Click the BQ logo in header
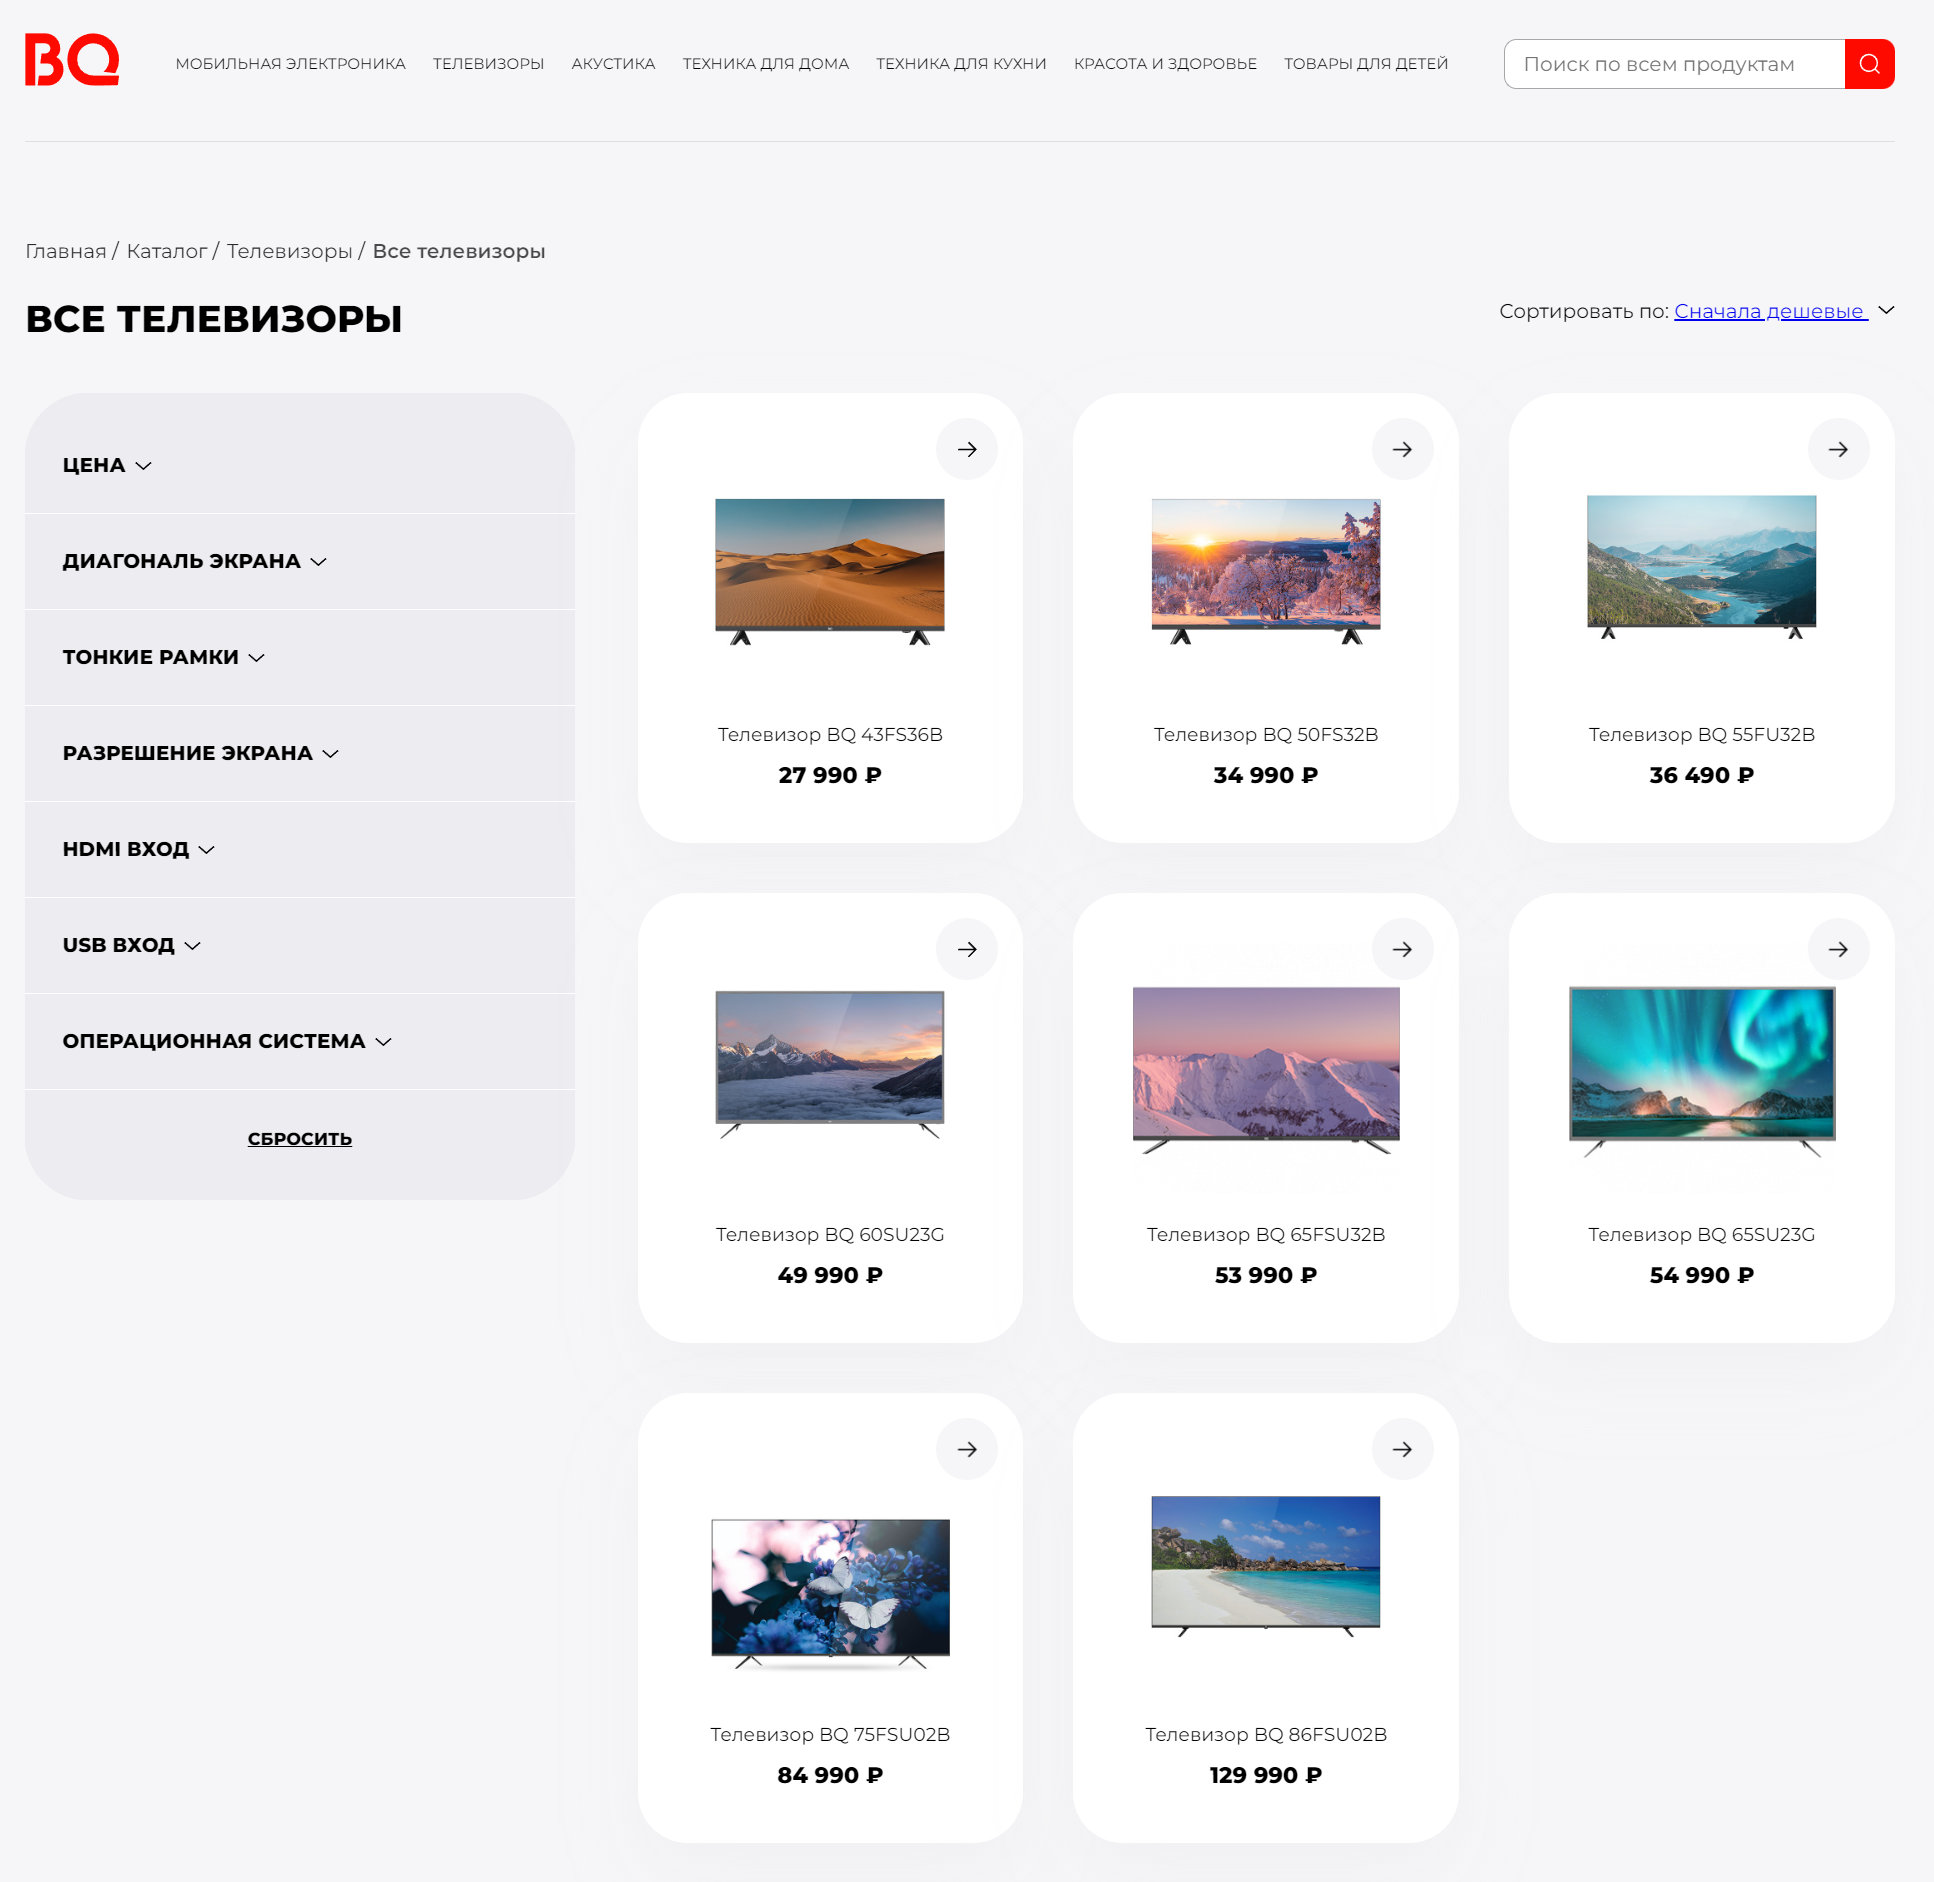This screenshot has width=1934, height=1882. [x=72, y=61]
